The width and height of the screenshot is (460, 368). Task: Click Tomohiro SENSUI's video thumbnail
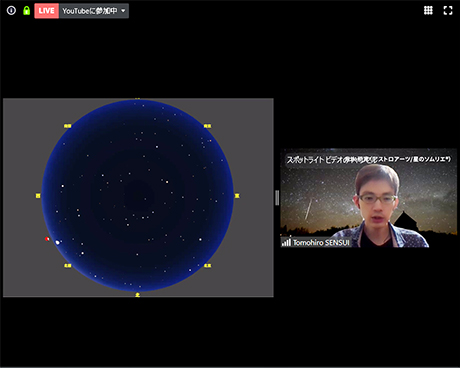[x=368, y=198]
